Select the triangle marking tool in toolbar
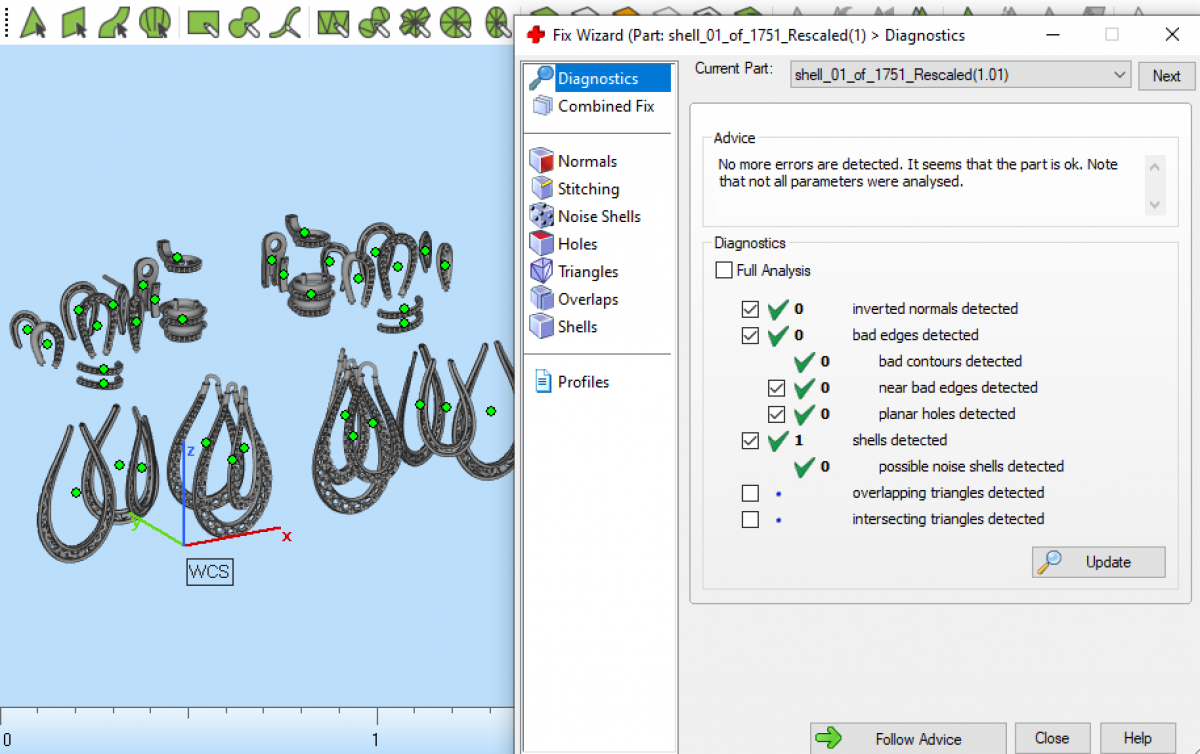 click(33, 21)
